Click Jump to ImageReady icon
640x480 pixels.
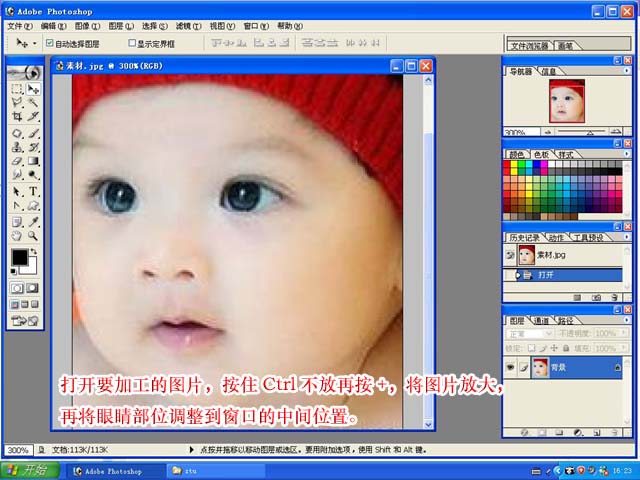coord(24,321)
